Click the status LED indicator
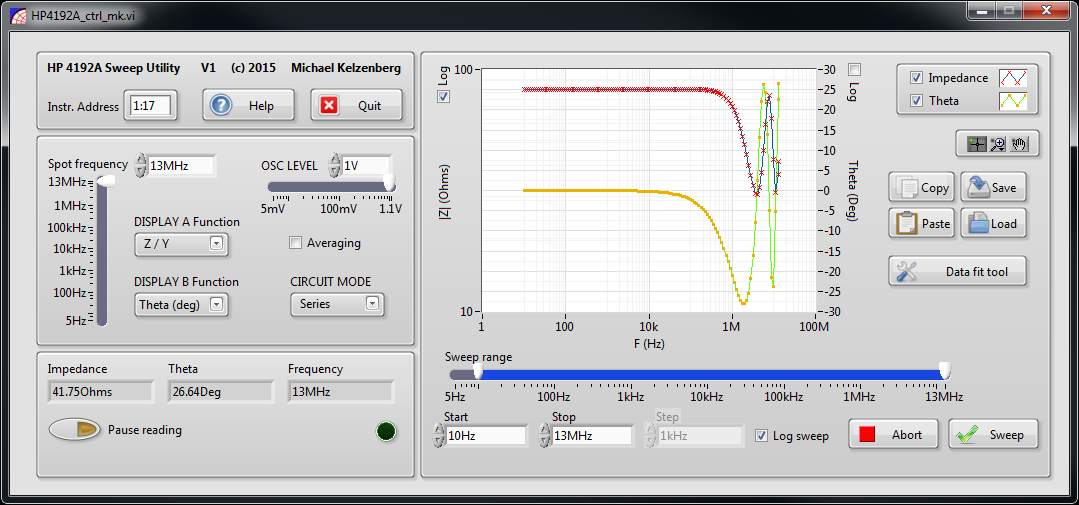The height and width of the screenshot is (505, 1079). coord(386,431)
